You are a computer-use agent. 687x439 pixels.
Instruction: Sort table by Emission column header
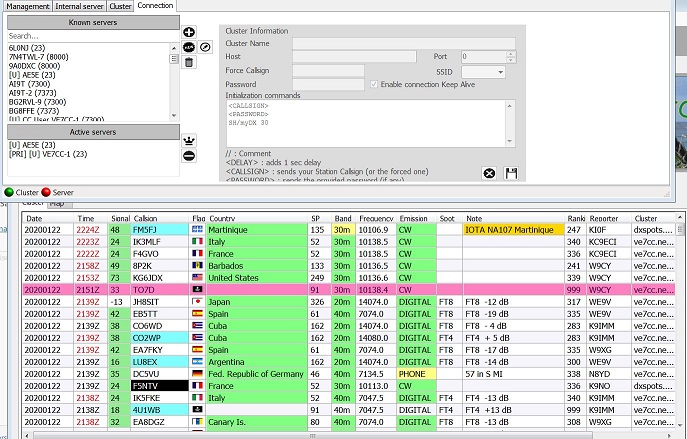416,218
